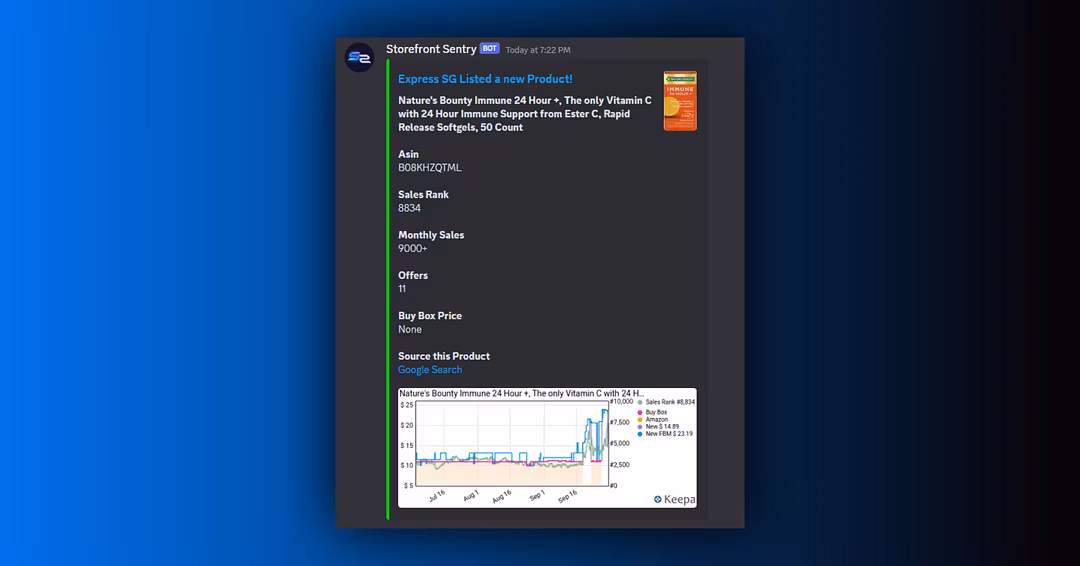
Task: Open the Keepa price history chart image
Action: click(510, 447)
